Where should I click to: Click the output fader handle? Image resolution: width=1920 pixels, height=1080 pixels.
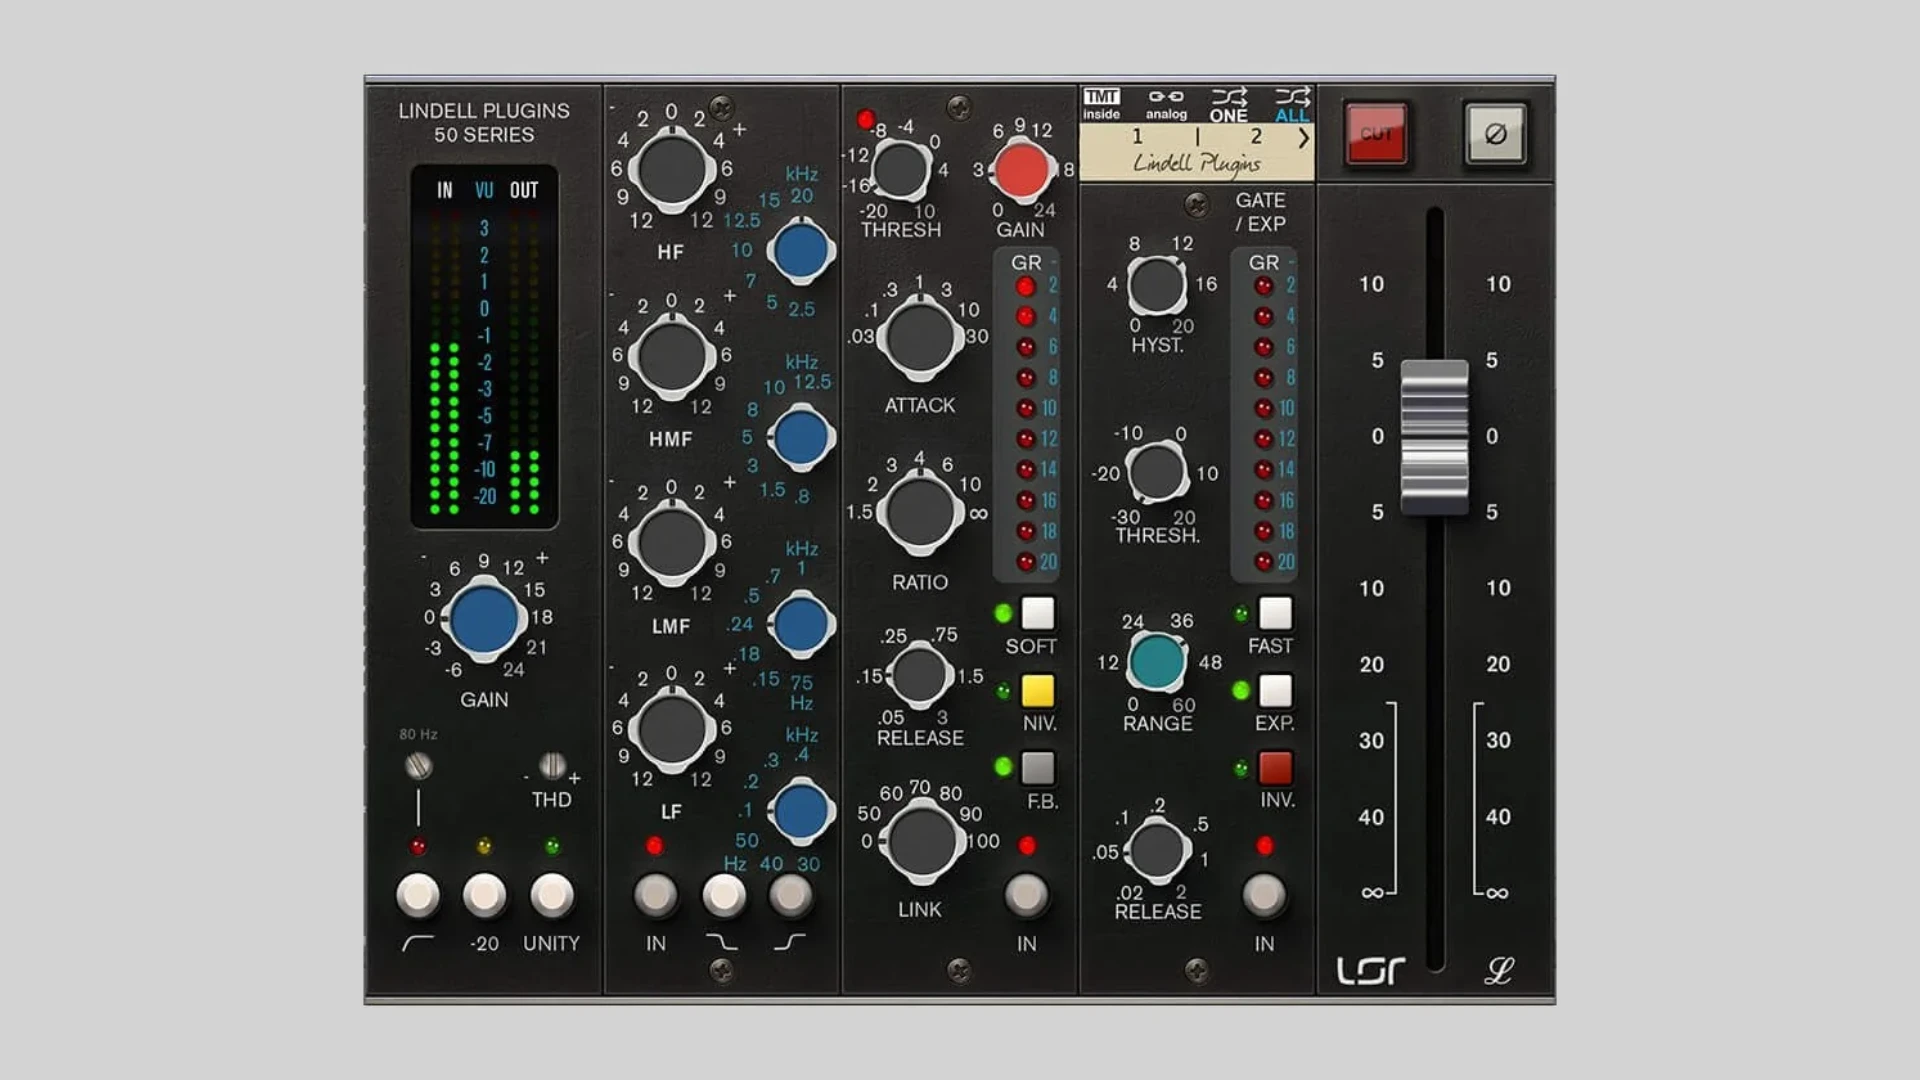pyautogui.click(x=1435, y=437)
